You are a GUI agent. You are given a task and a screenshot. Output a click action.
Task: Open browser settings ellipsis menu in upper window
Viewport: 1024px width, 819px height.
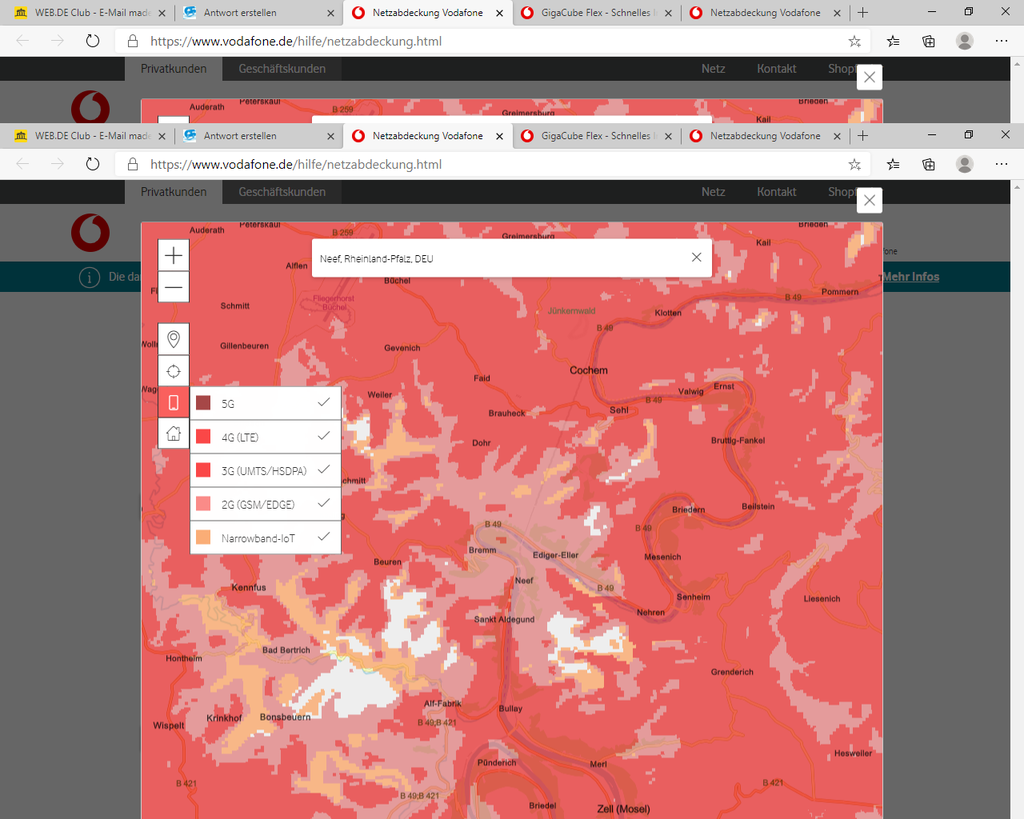[1001, 40]
